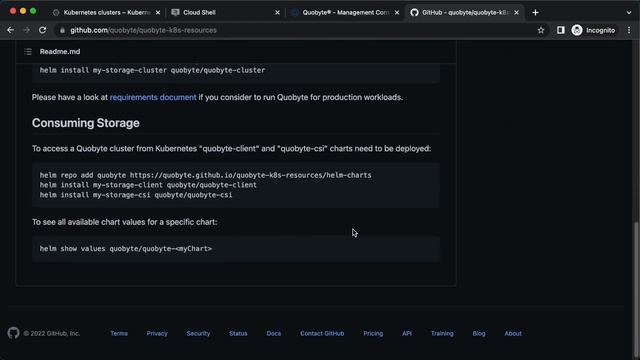The image size is (640, 360).
Task: Open the Training footer link
Action: coord(442,333)
